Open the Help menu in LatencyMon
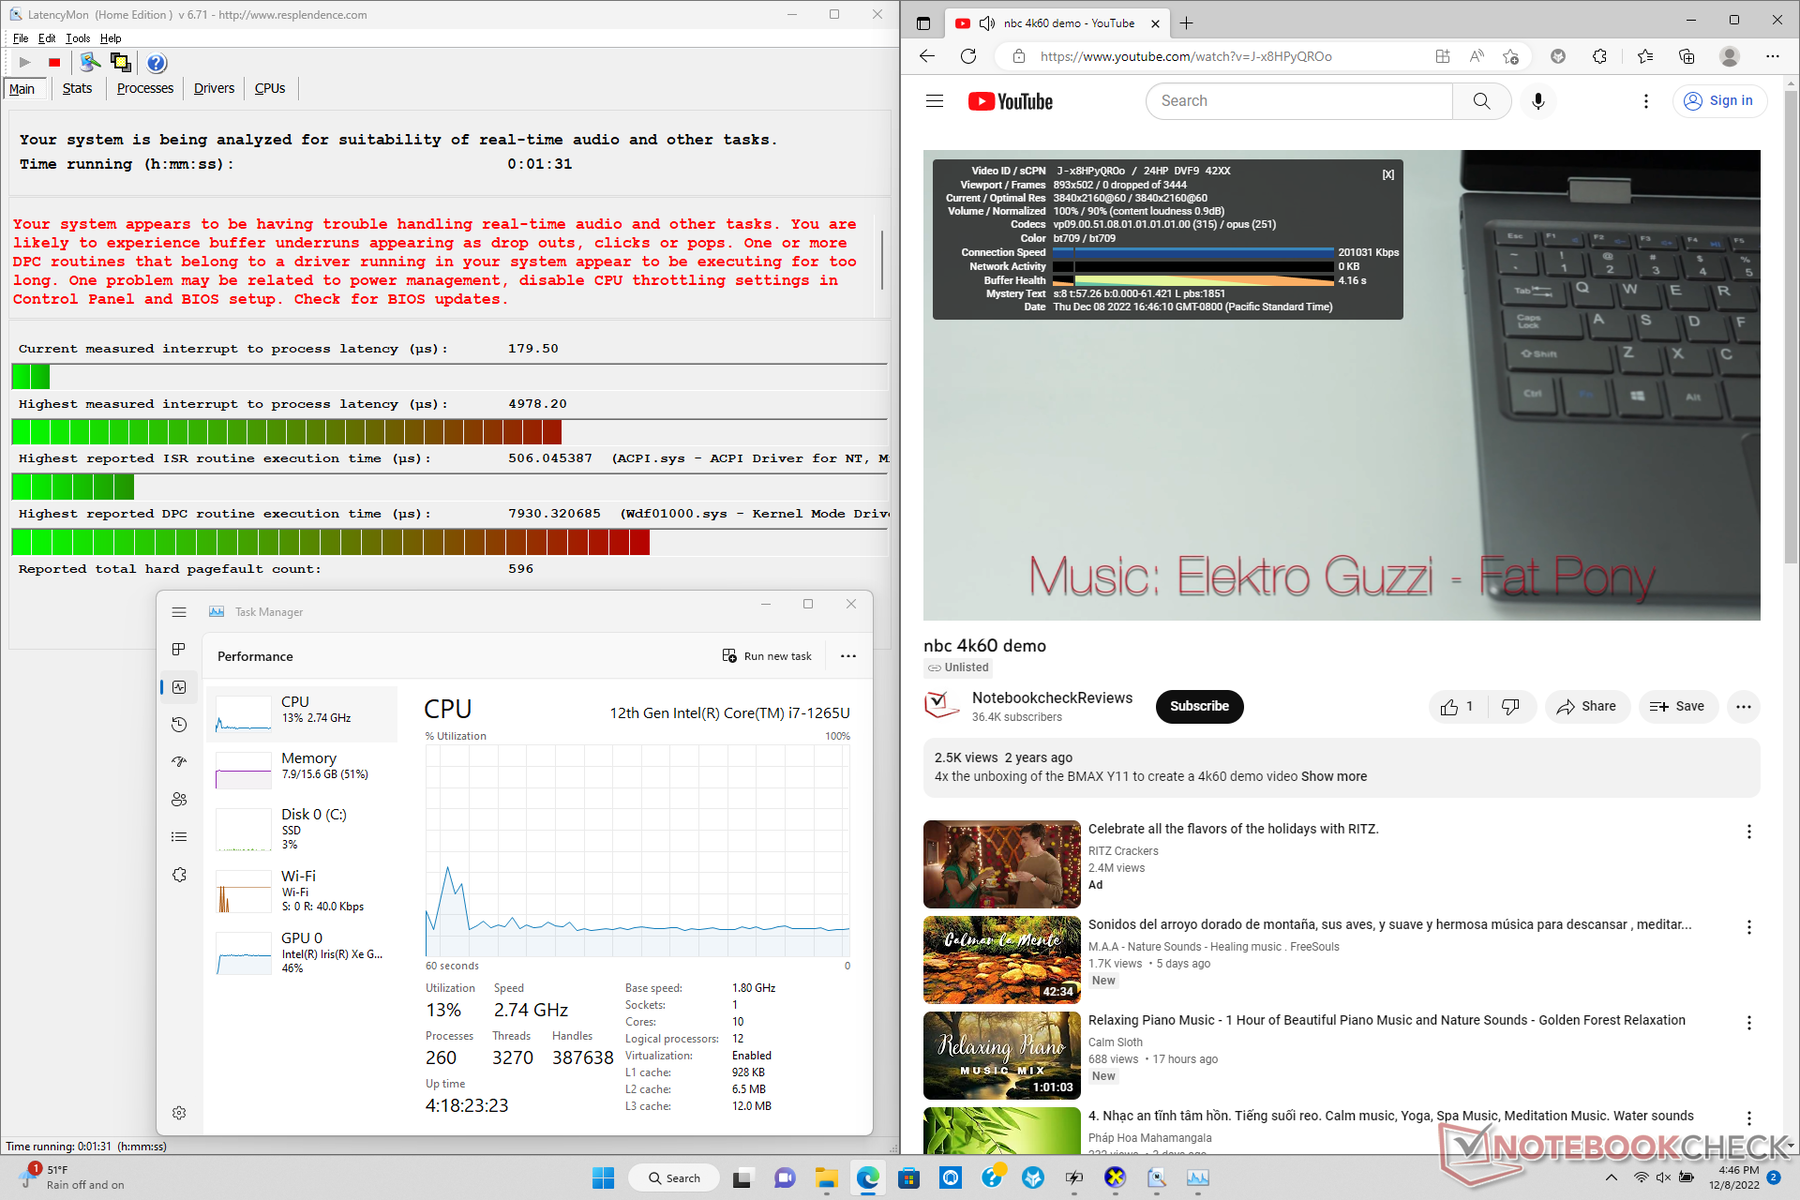The height and width of the screenshot is (1200, 1800). click(x=111, y=38)
